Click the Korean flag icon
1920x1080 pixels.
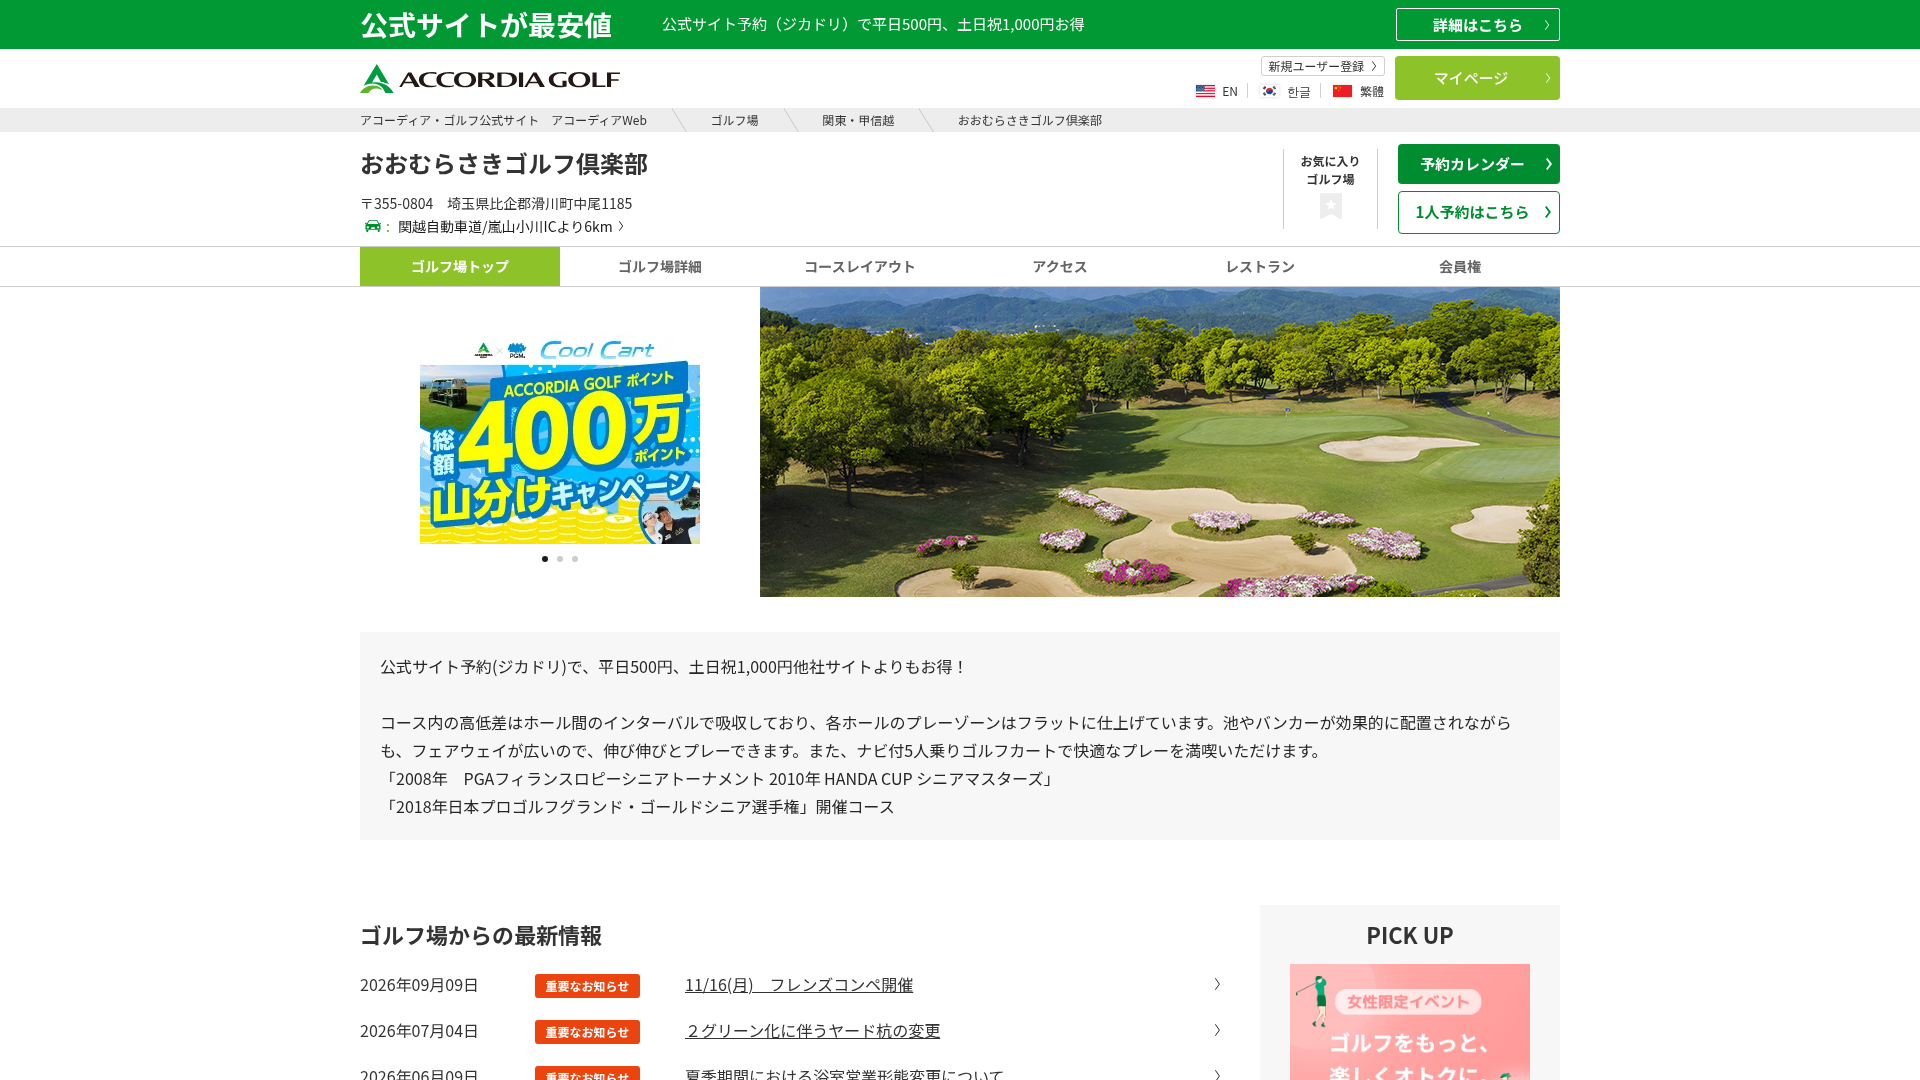click(1269, 91)
